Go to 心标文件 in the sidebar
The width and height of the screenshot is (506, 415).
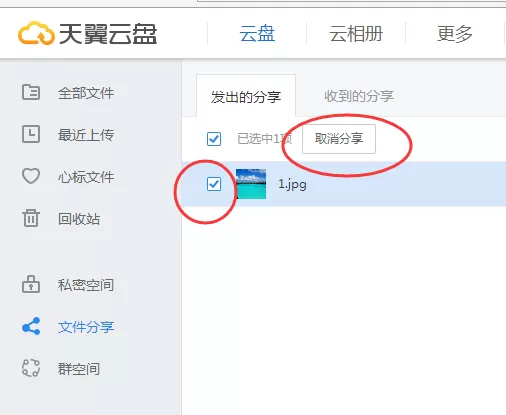86,177
